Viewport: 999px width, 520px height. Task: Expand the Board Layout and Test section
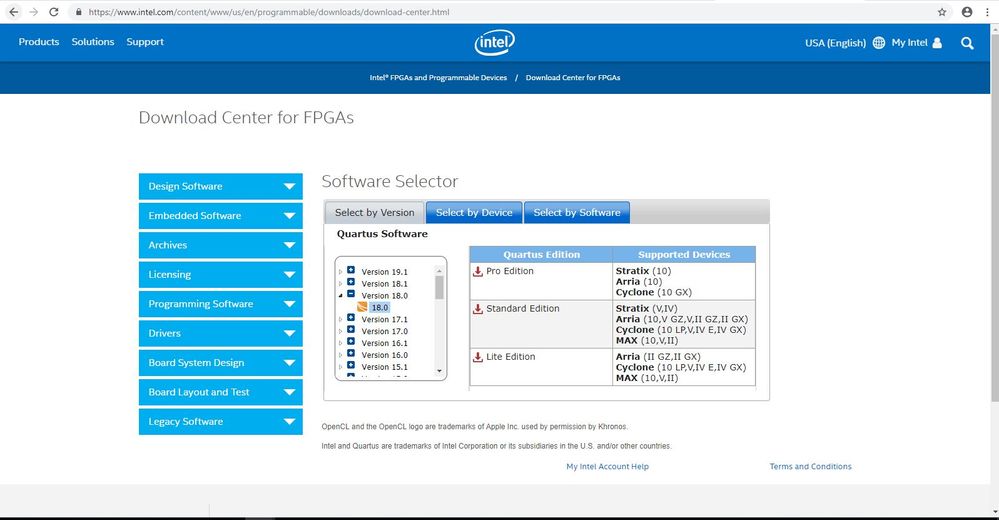coord(220,392)
